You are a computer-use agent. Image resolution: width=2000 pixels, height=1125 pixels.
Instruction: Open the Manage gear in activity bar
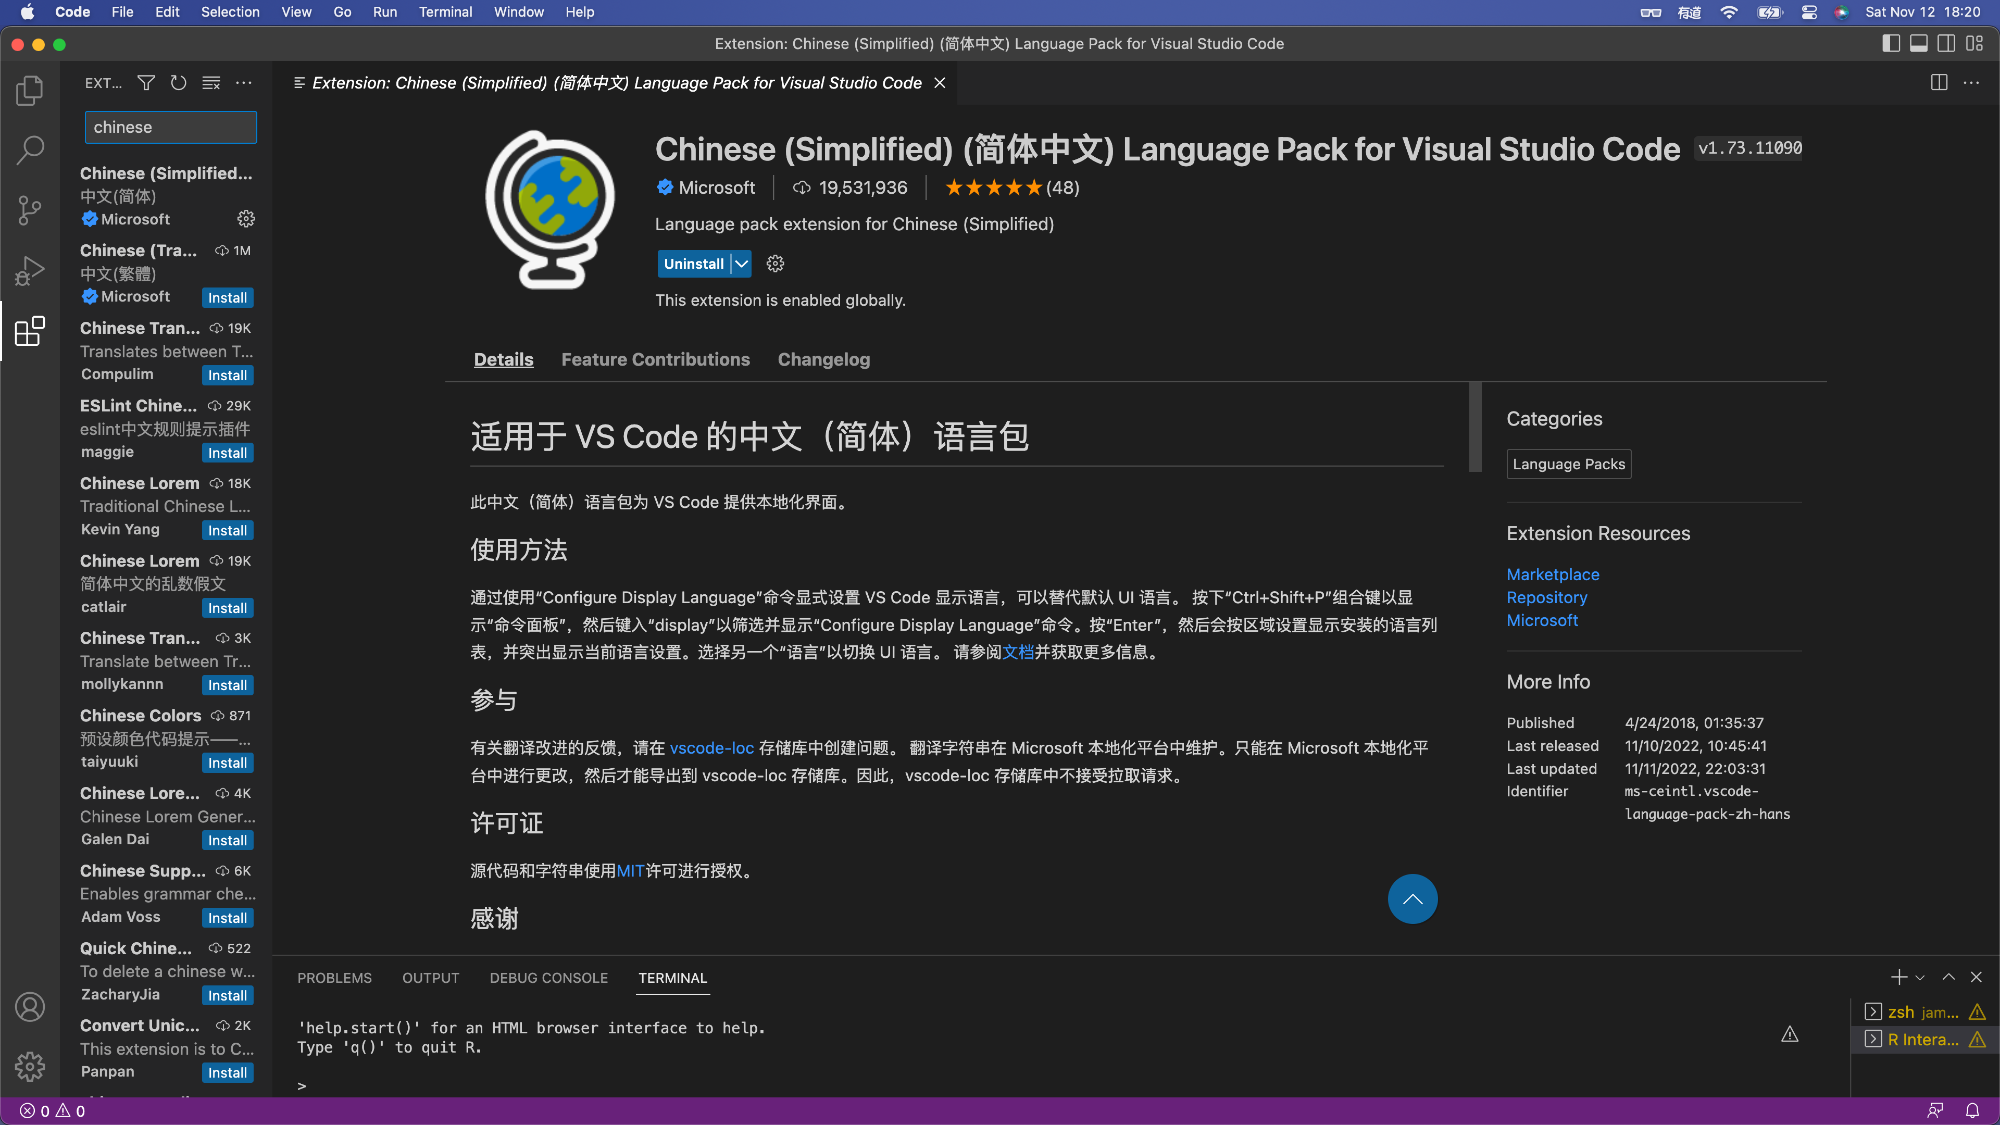(x=30, y=1066)
